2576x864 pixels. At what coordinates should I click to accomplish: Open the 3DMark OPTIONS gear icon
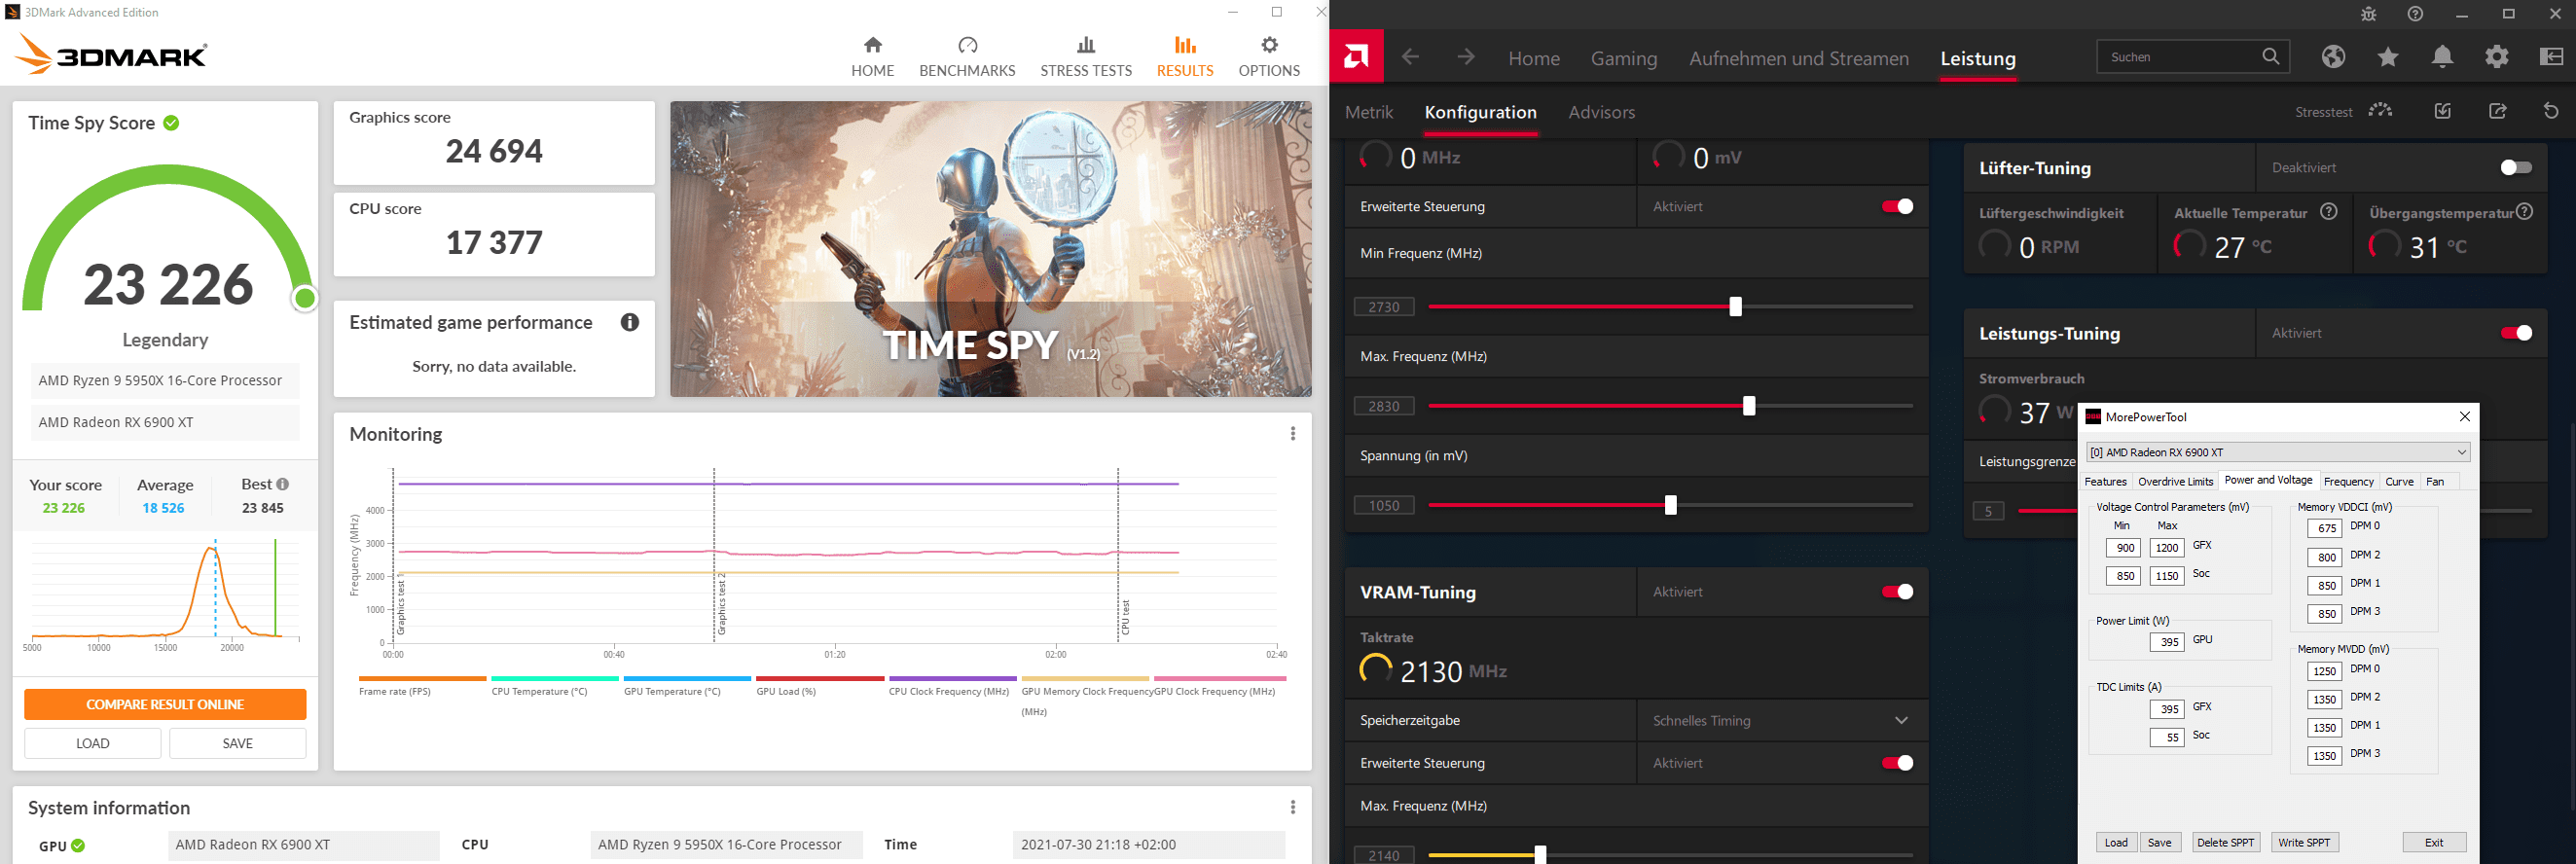coord(1269,45)
